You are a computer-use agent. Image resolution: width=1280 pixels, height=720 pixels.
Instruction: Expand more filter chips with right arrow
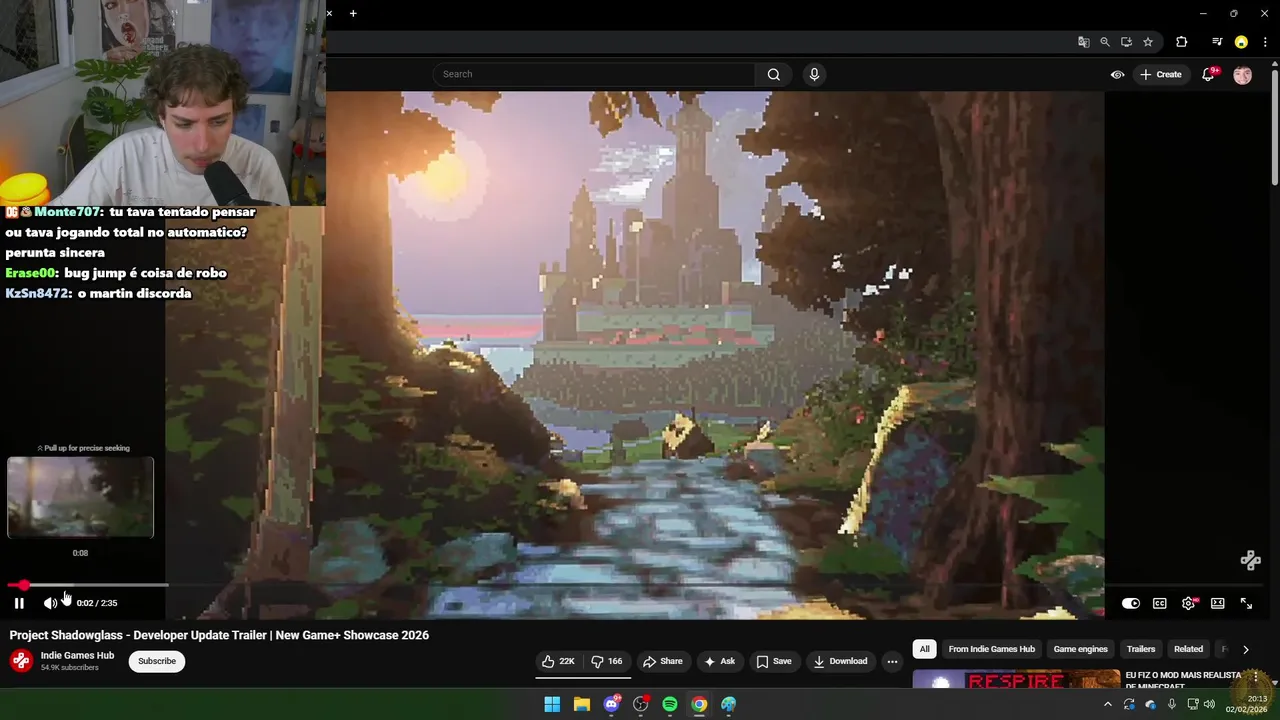pyautogui.click(x=1245, y=649)
